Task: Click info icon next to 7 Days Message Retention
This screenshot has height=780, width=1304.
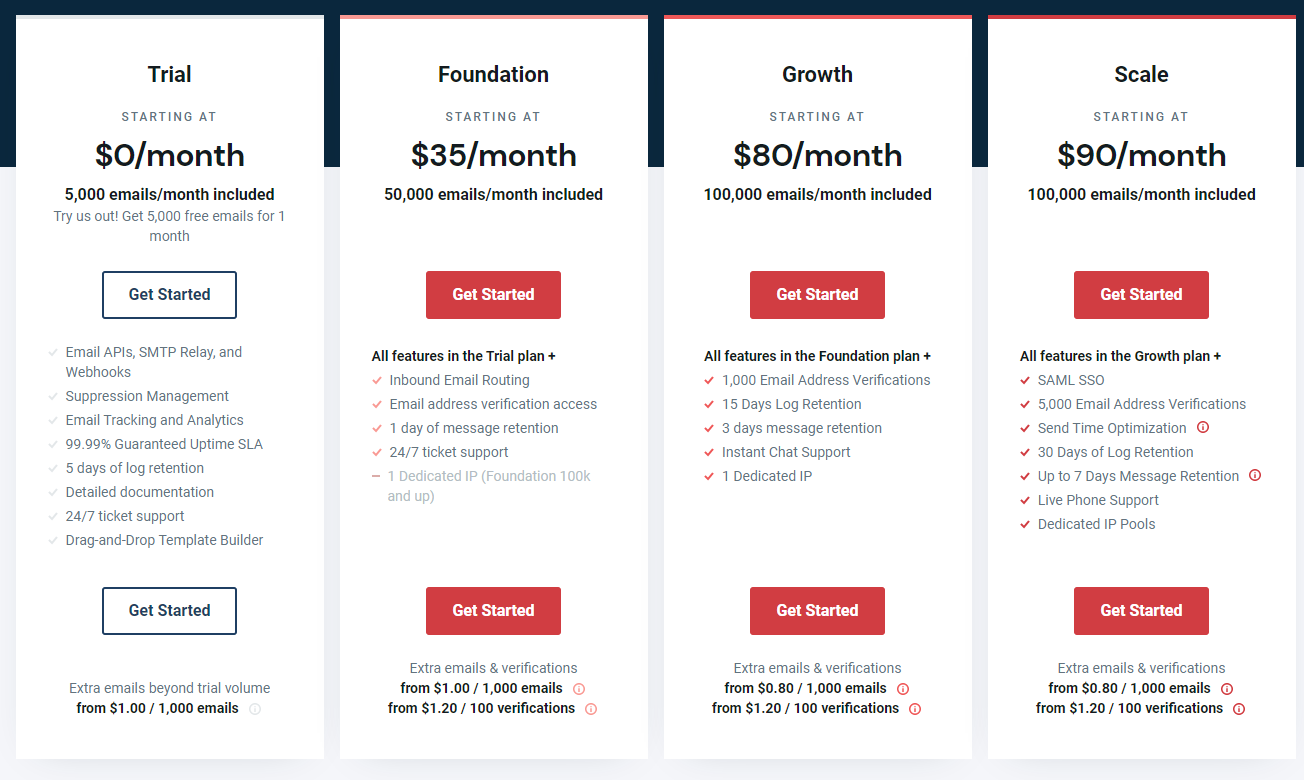Action: coord(1255,475)
